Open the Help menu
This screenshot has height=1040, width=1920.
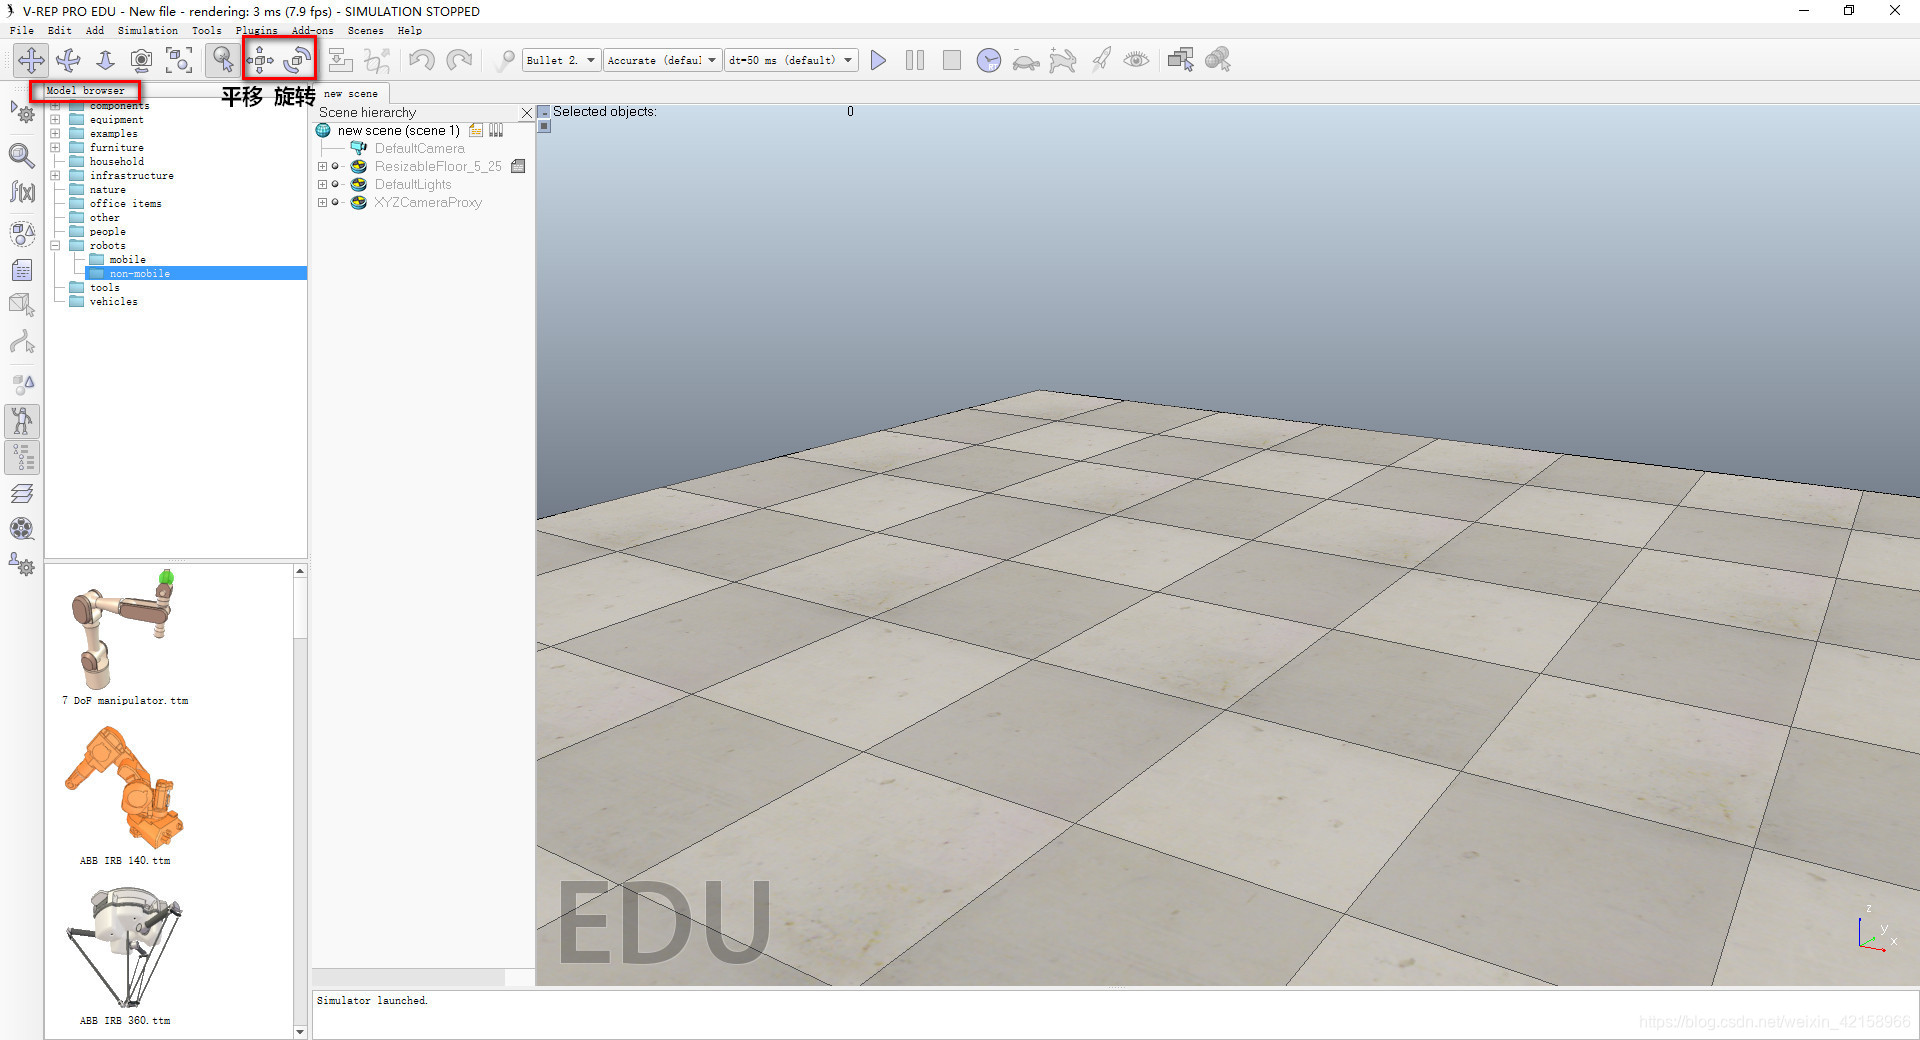point(410,31)
